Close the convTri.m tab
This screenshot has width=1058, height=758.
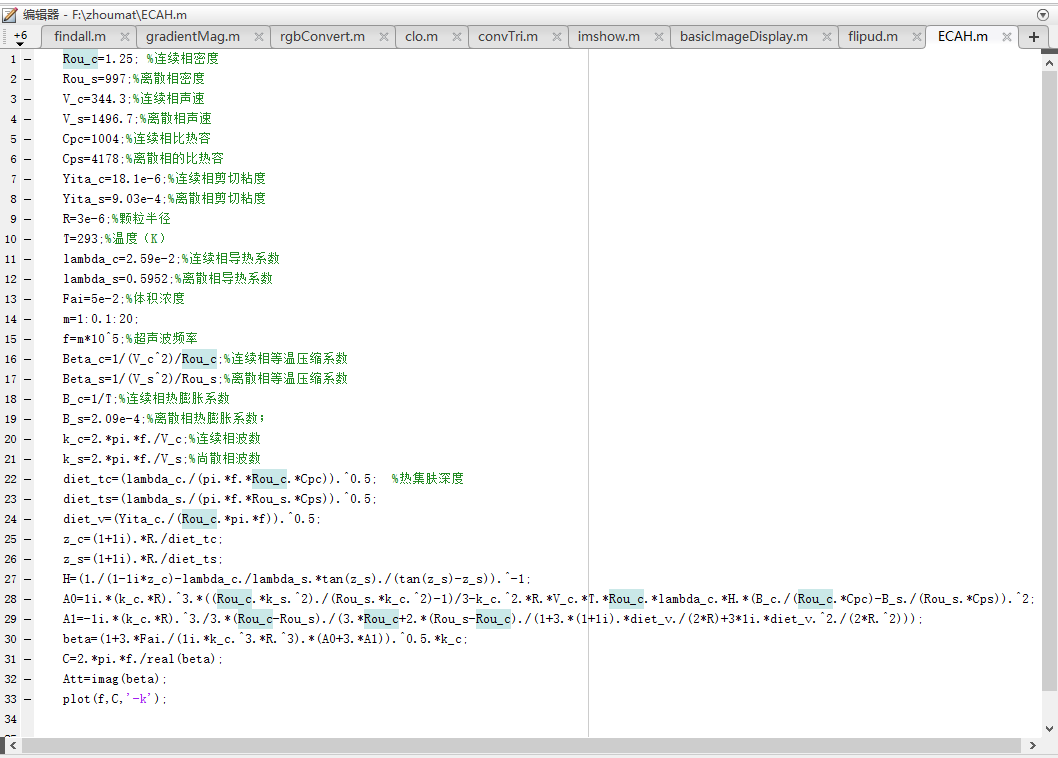[557, 37]
